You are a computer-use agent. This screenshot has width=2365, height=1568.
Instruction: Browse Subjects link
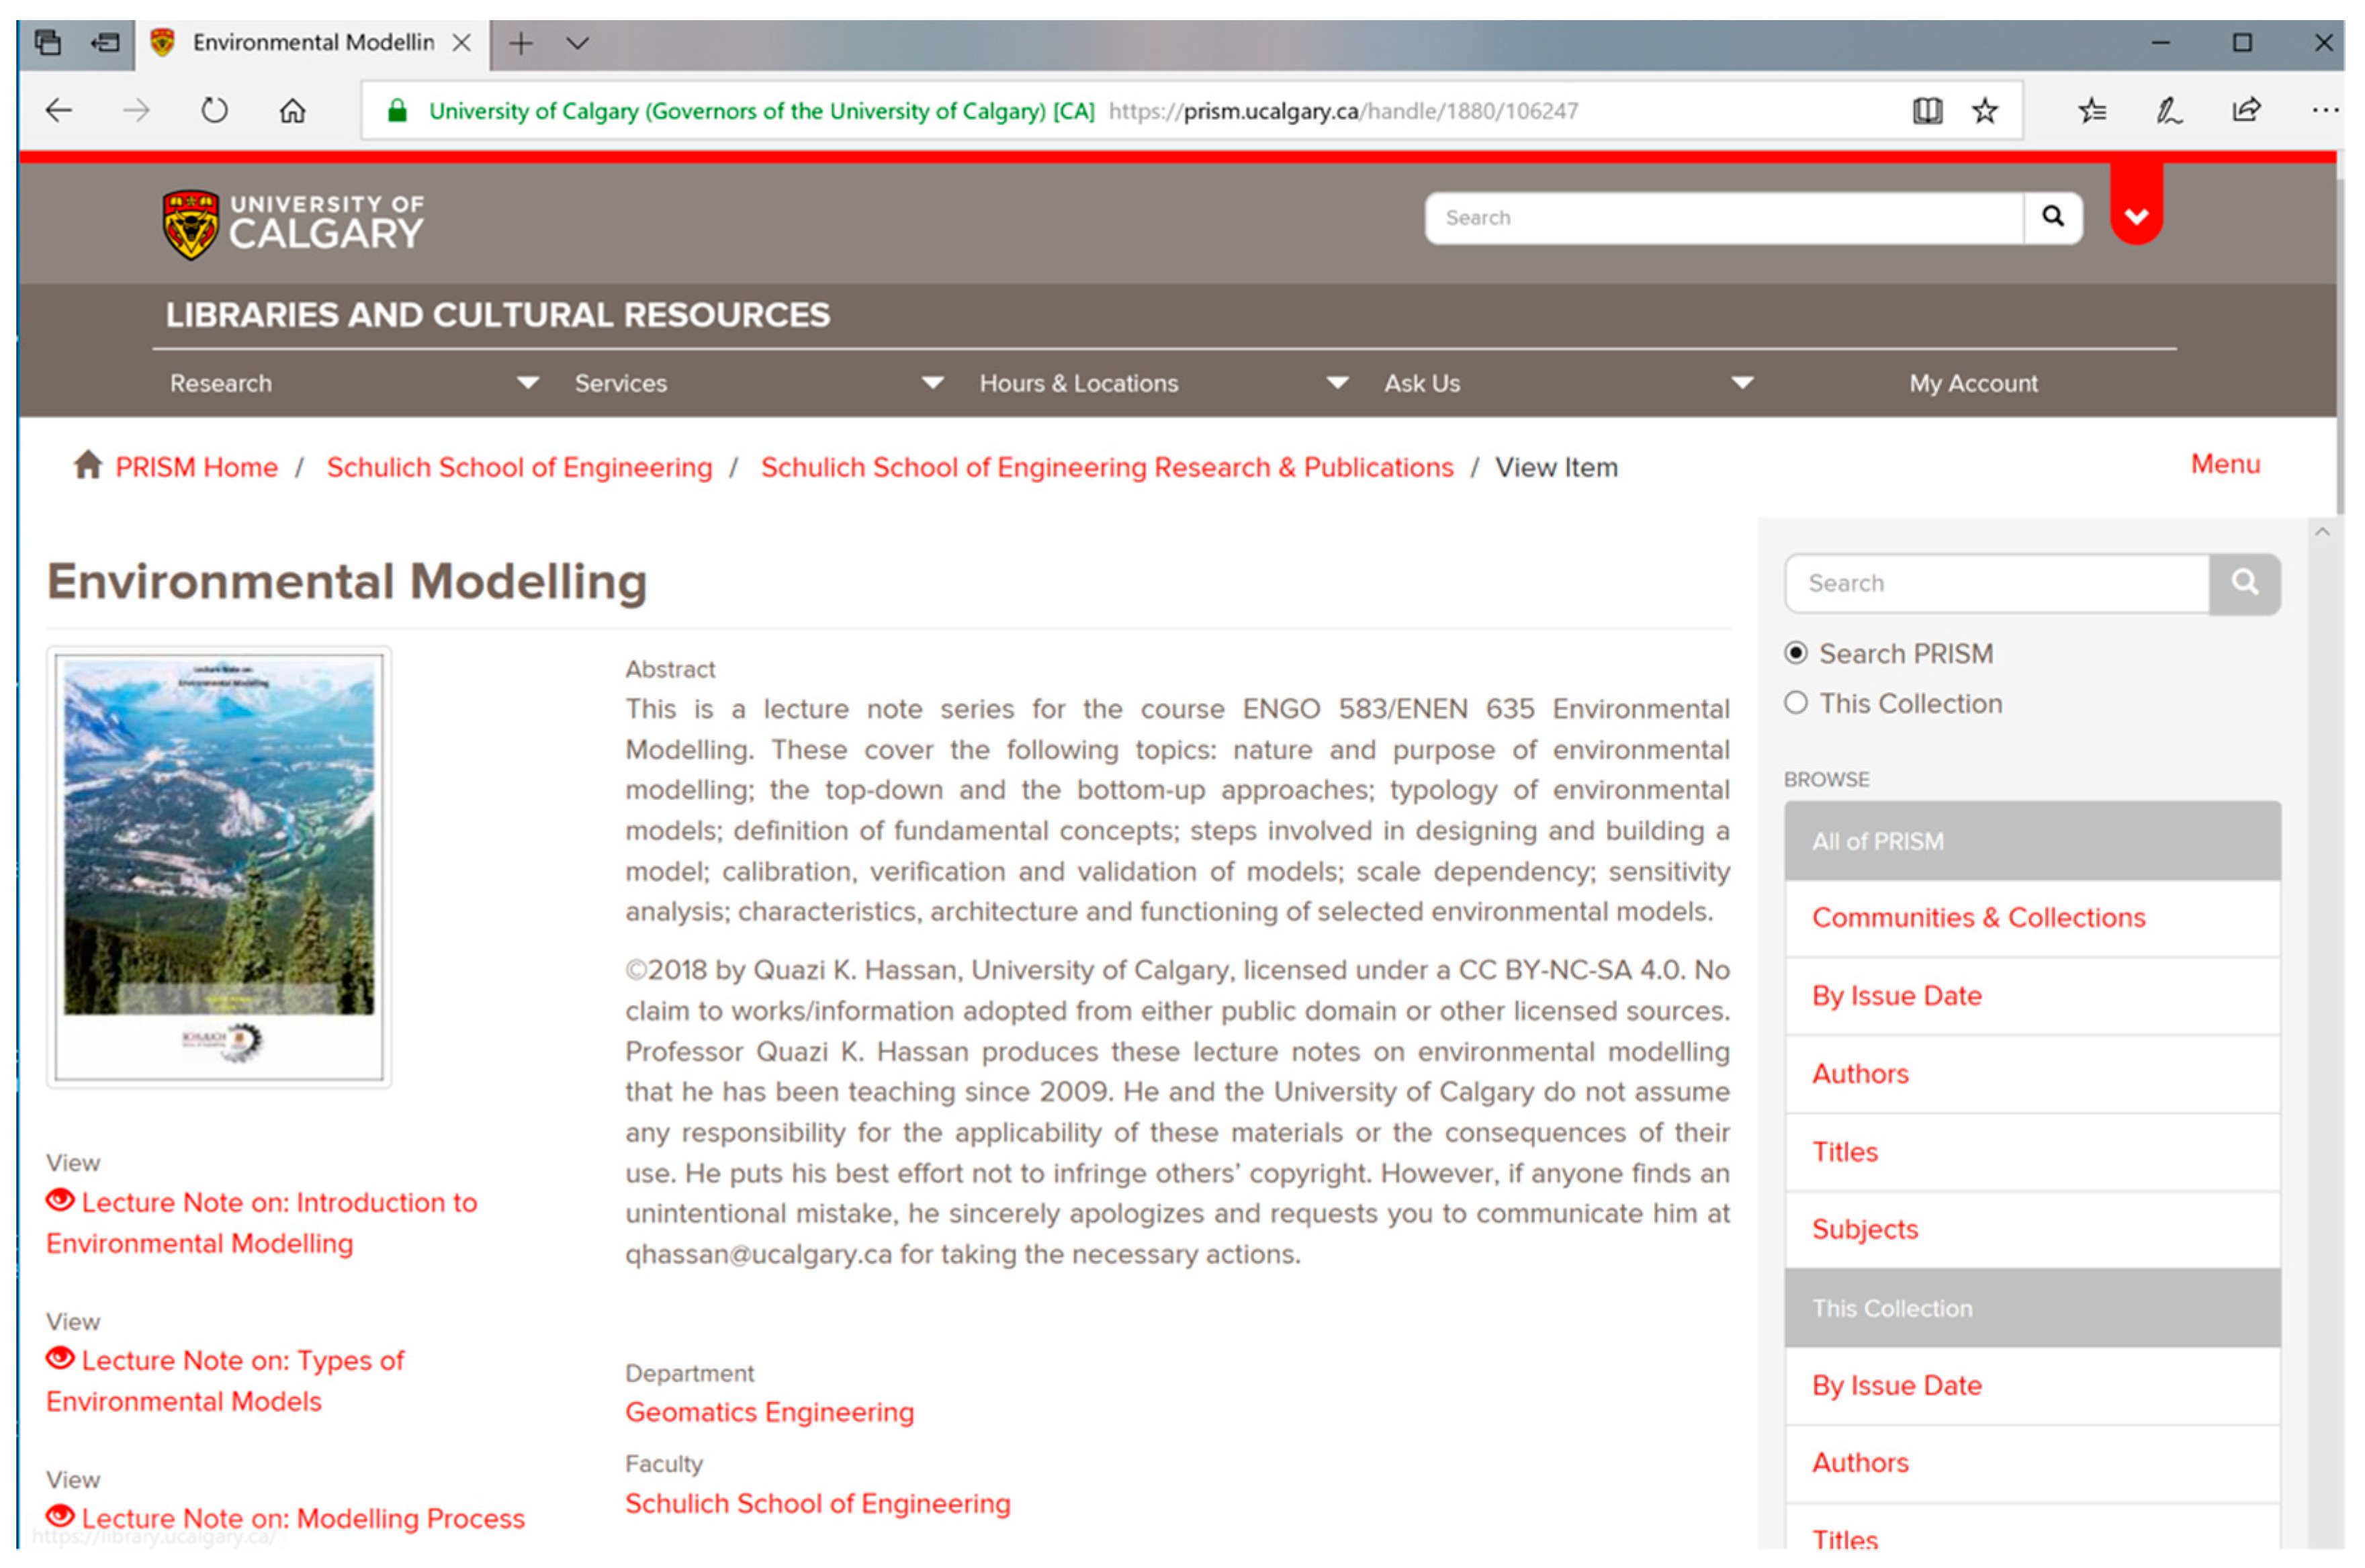(1865, 1229)
